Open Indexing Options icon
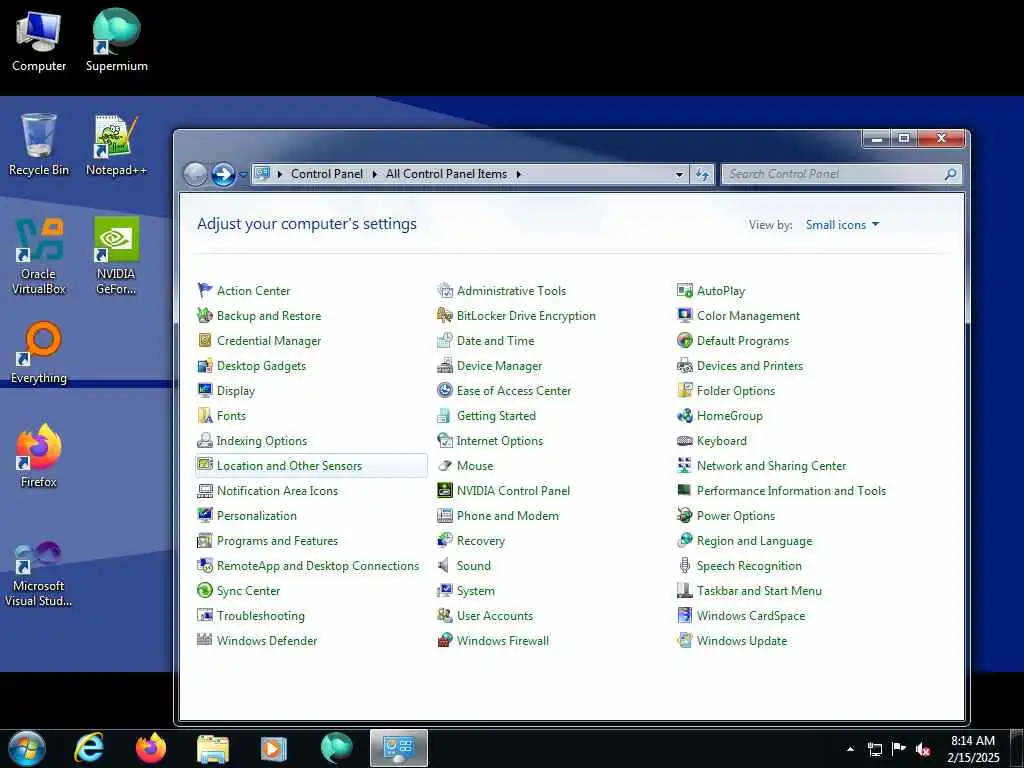1024x768 pixels. (x=205, y=440)
